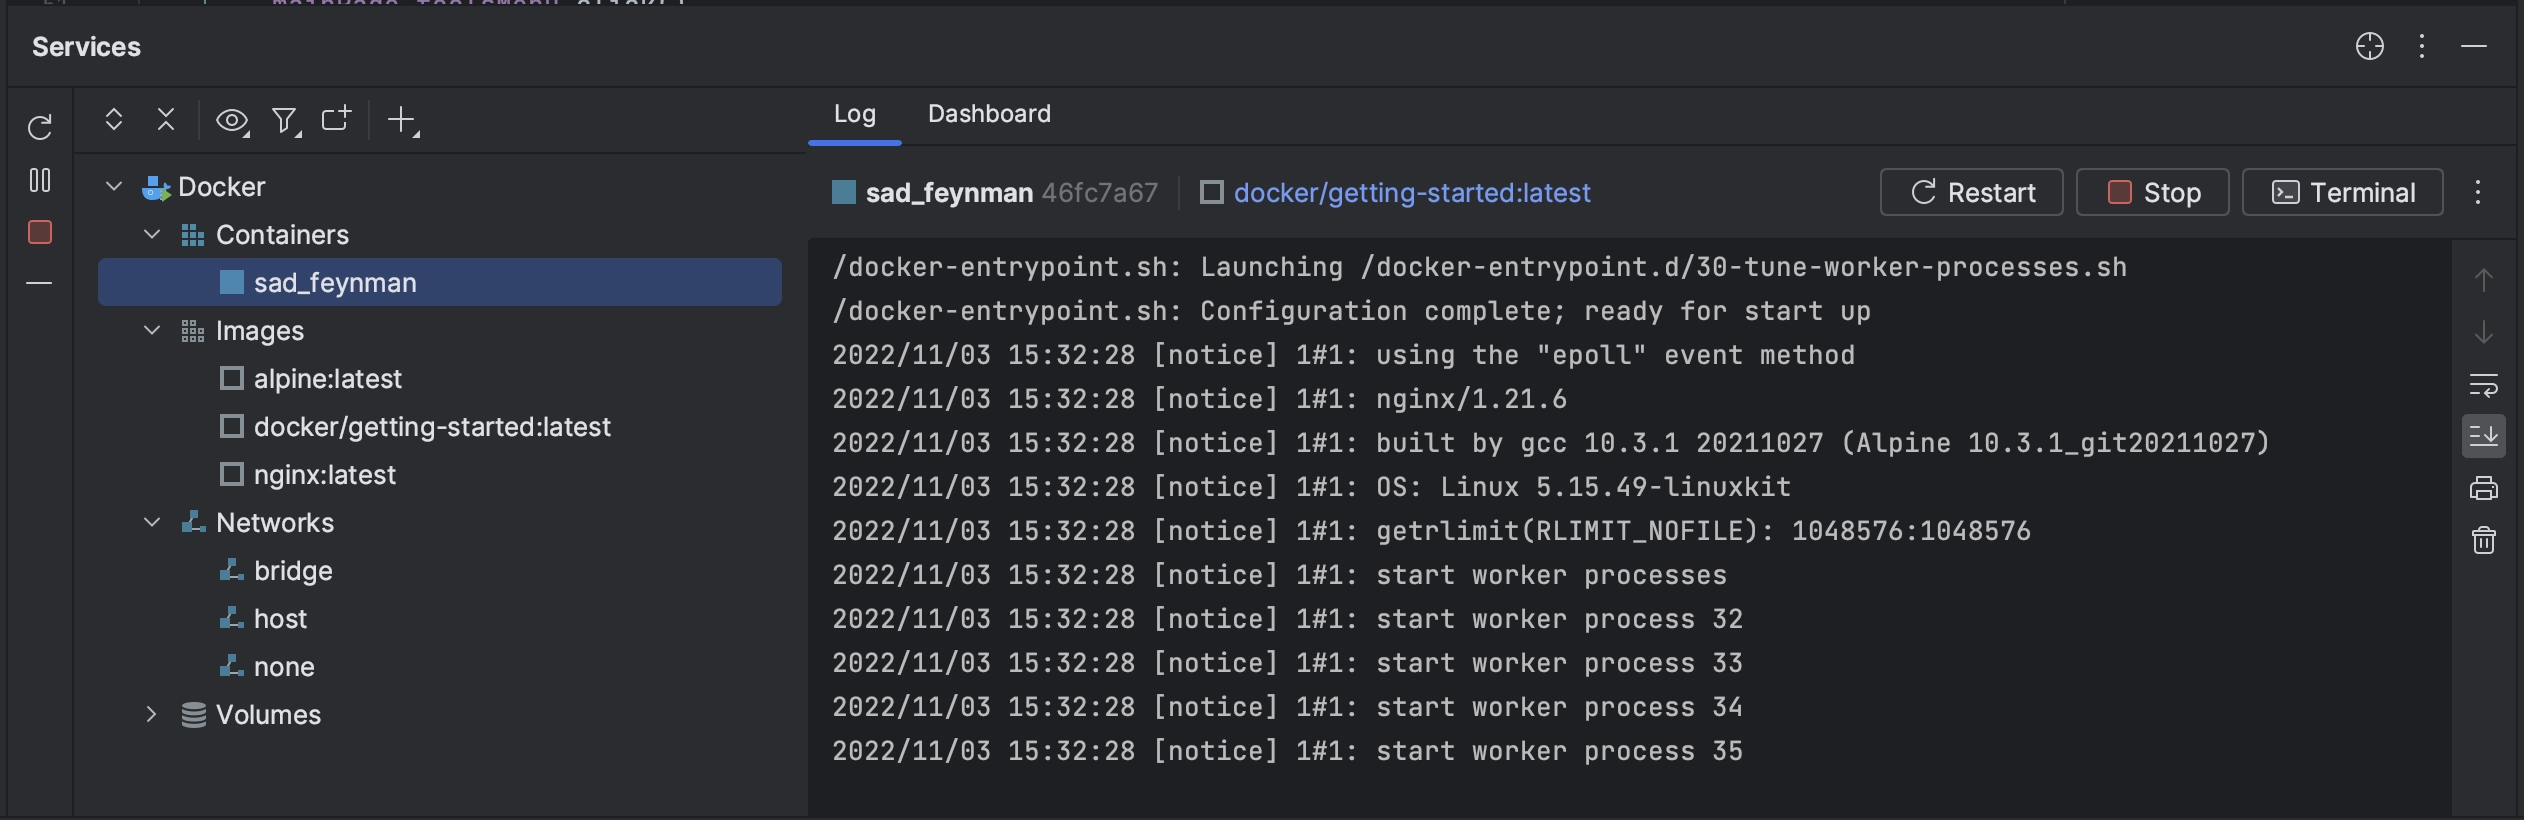Clear the log with trash icon

[2484, 540]
